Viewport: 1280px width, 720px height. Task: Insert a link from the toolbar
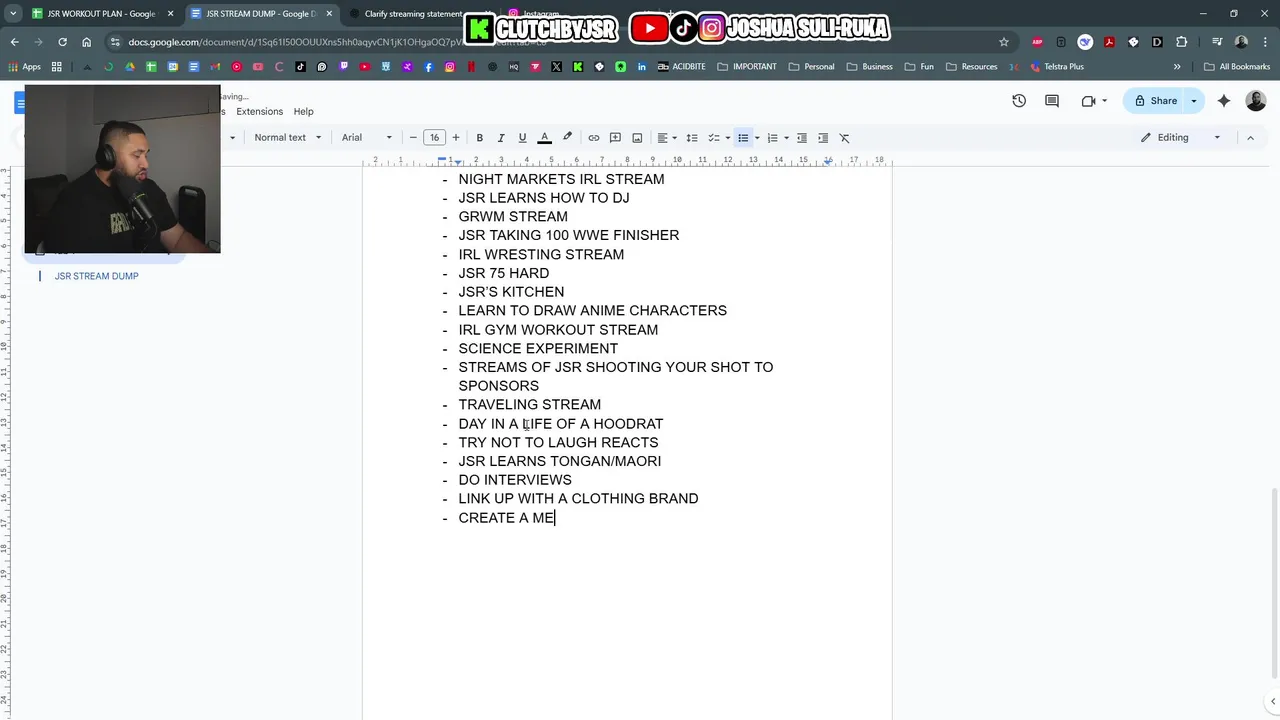594,138
